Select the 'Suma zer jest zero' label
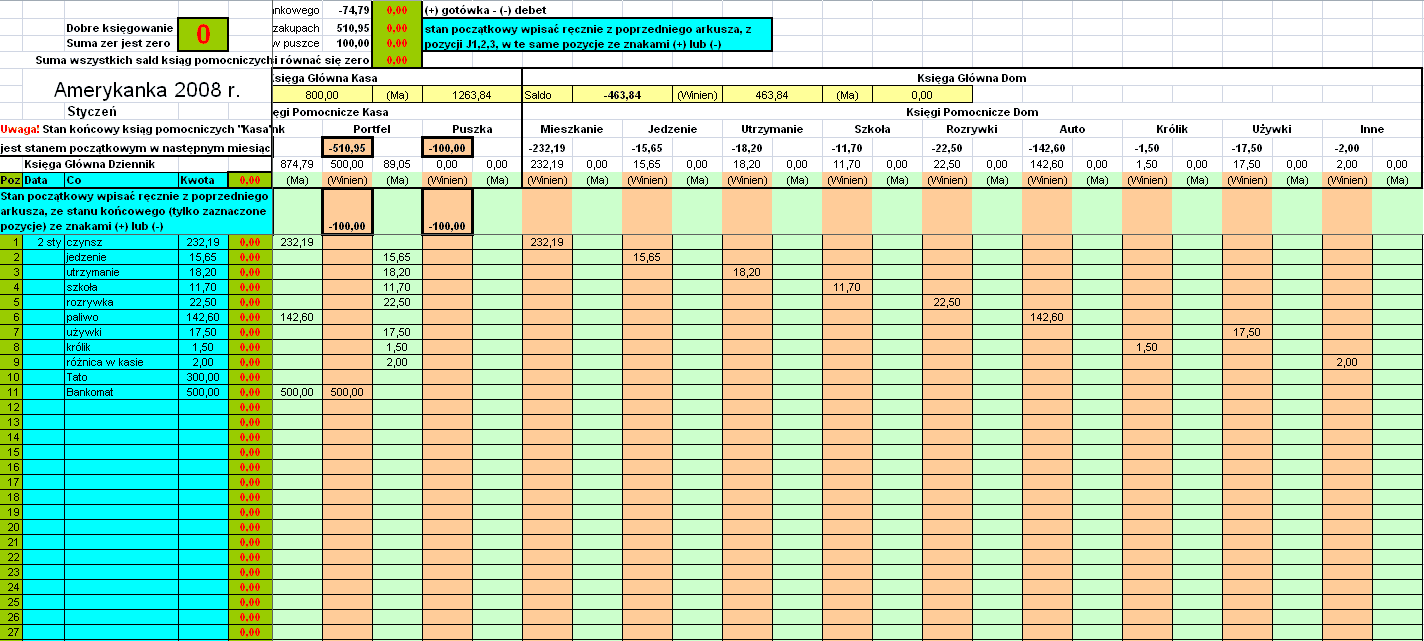This screenshot has width=1424, height=641. pos(119,42)
